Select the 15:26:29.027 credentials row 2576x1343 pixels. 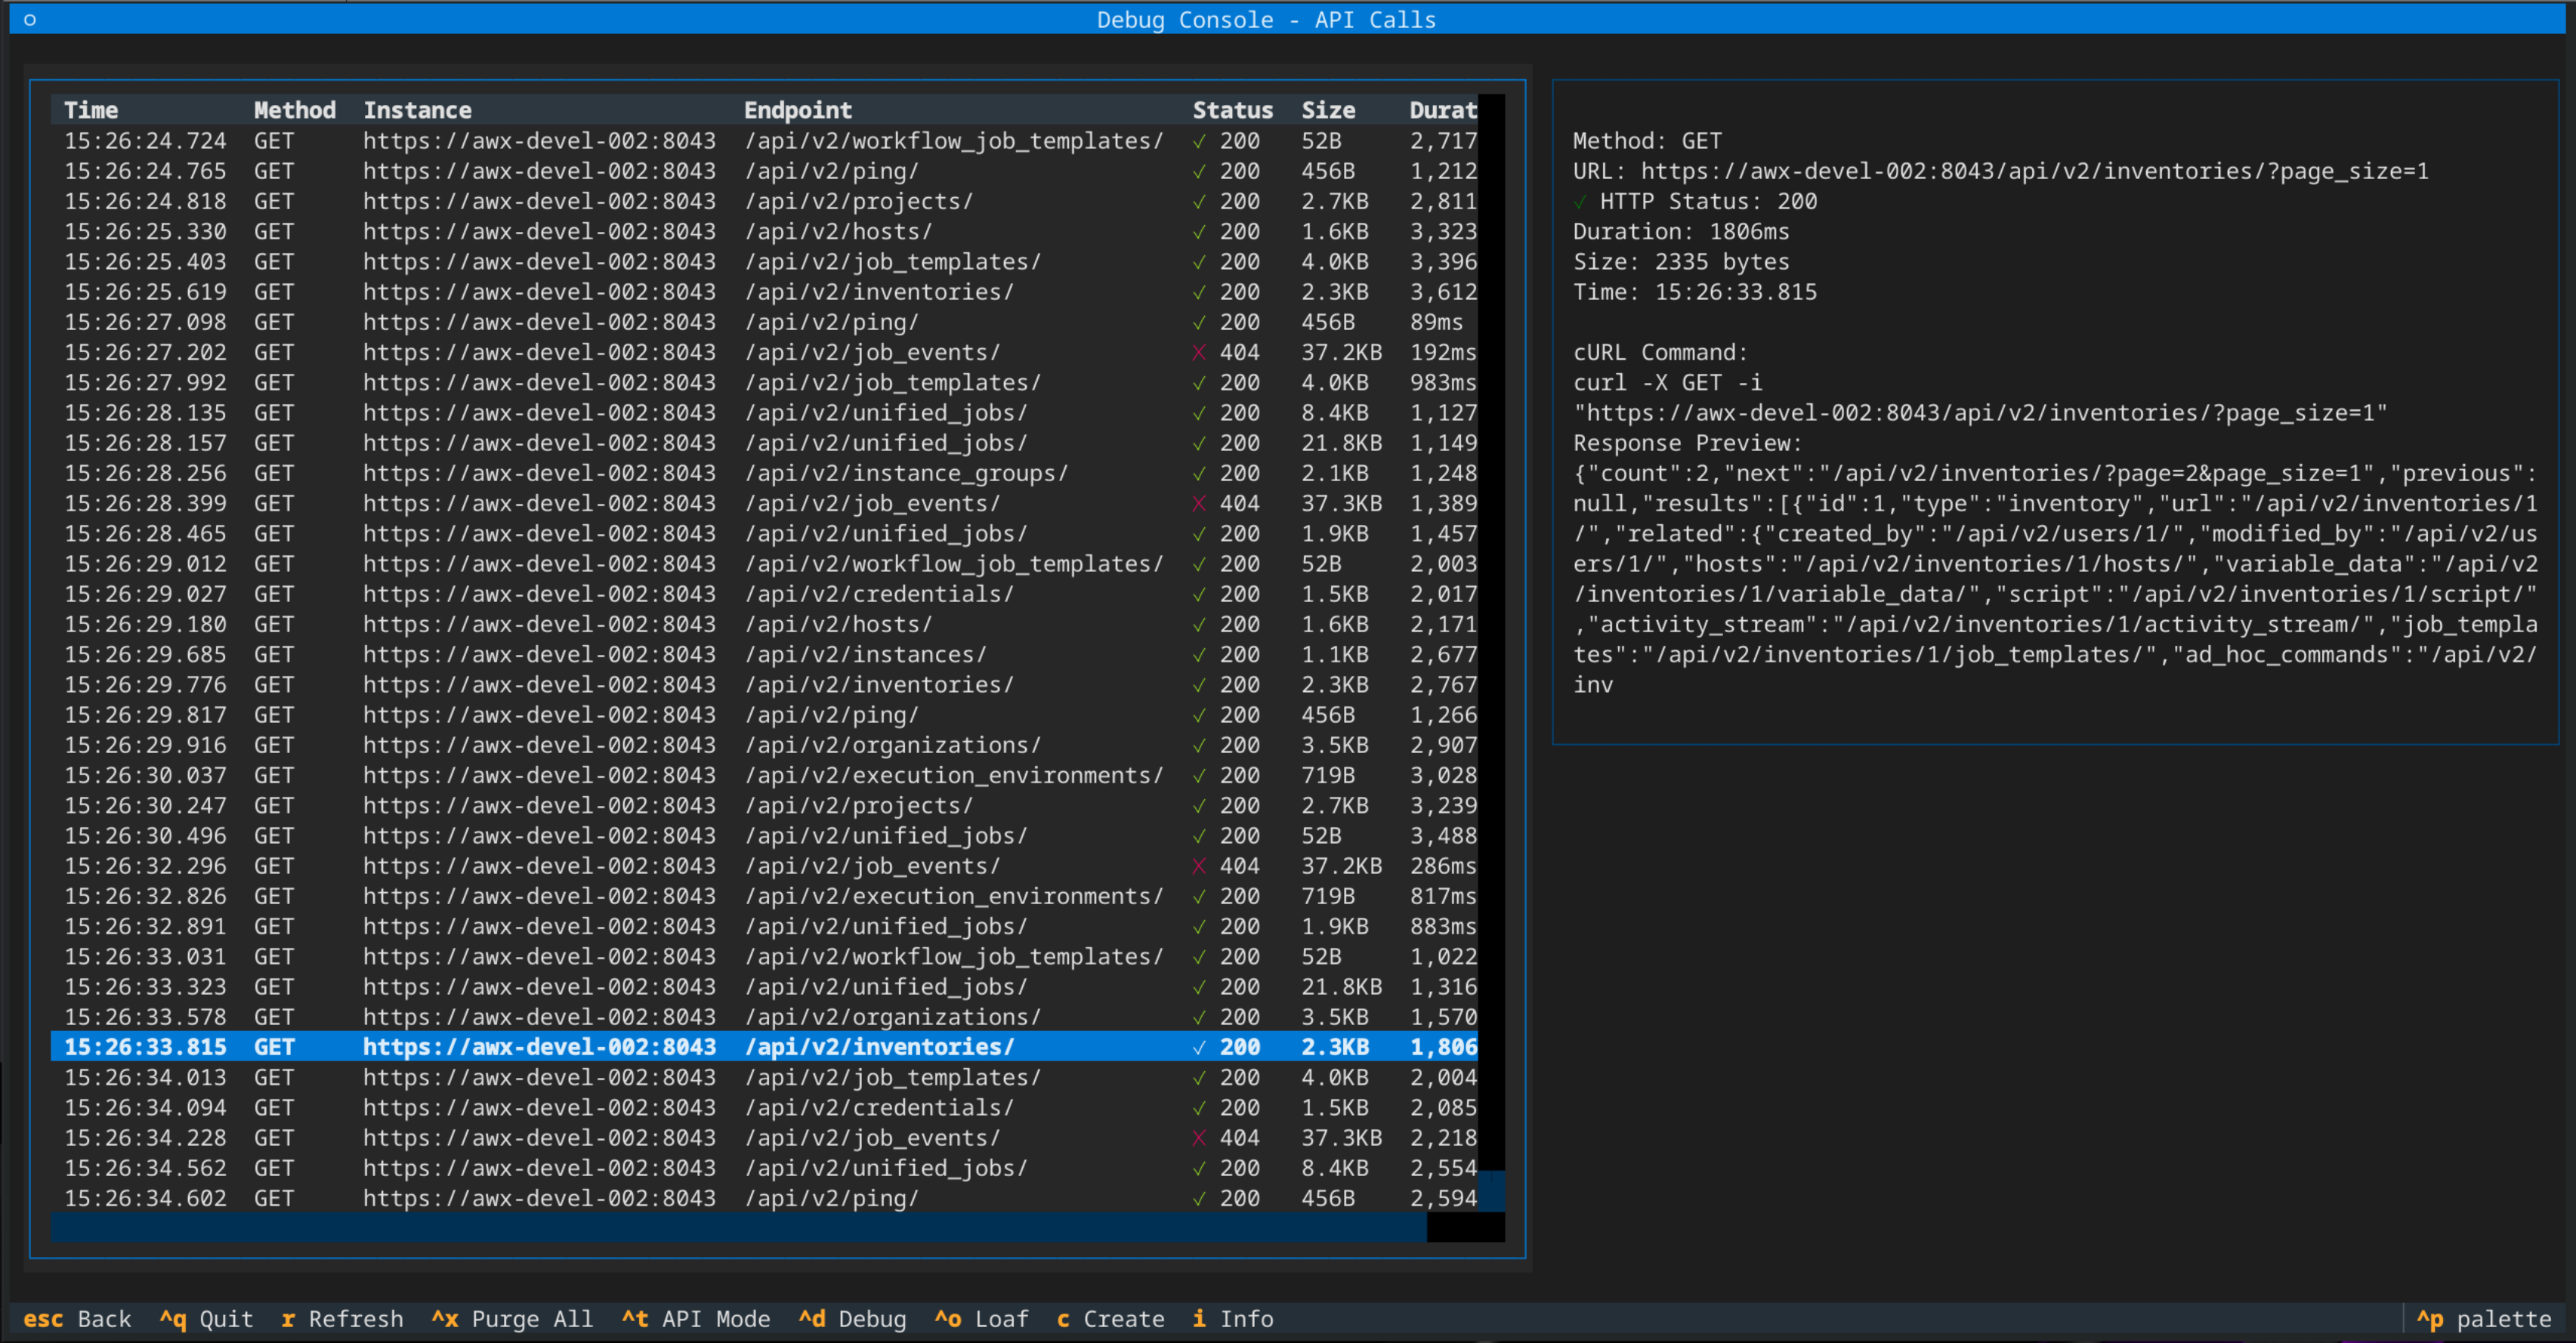pos(764,594)
